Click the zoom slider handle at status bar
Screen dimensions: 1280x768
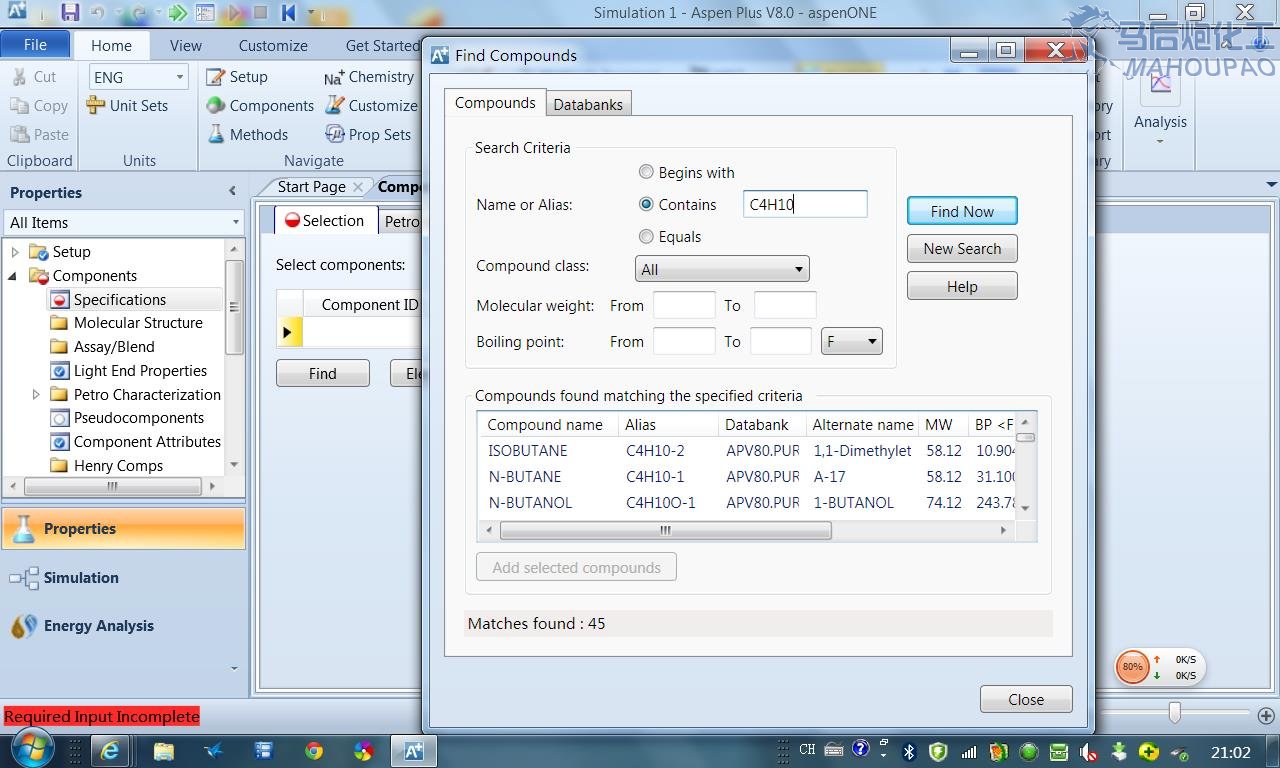(x=1175, y=712)
